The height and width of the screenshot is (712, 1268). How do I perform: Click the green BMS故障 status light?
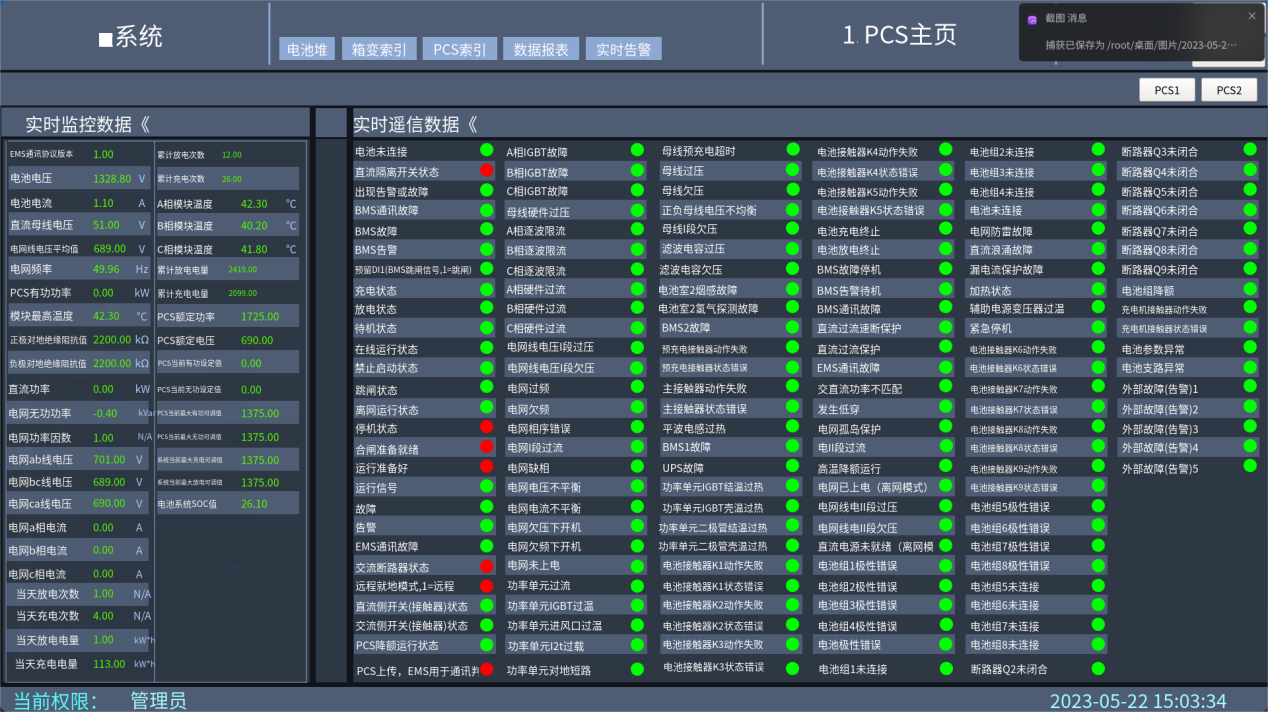coord(486,229)
